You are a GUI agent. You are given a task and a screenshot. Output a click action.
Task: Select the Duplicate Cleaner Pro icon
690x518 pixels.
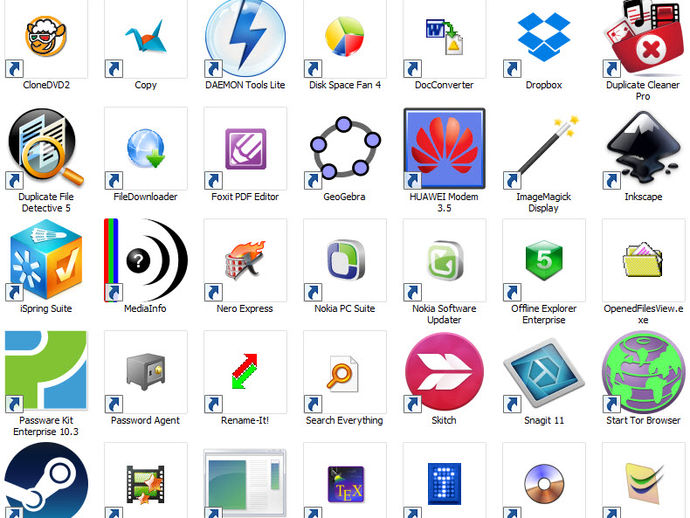coord(643,38)
